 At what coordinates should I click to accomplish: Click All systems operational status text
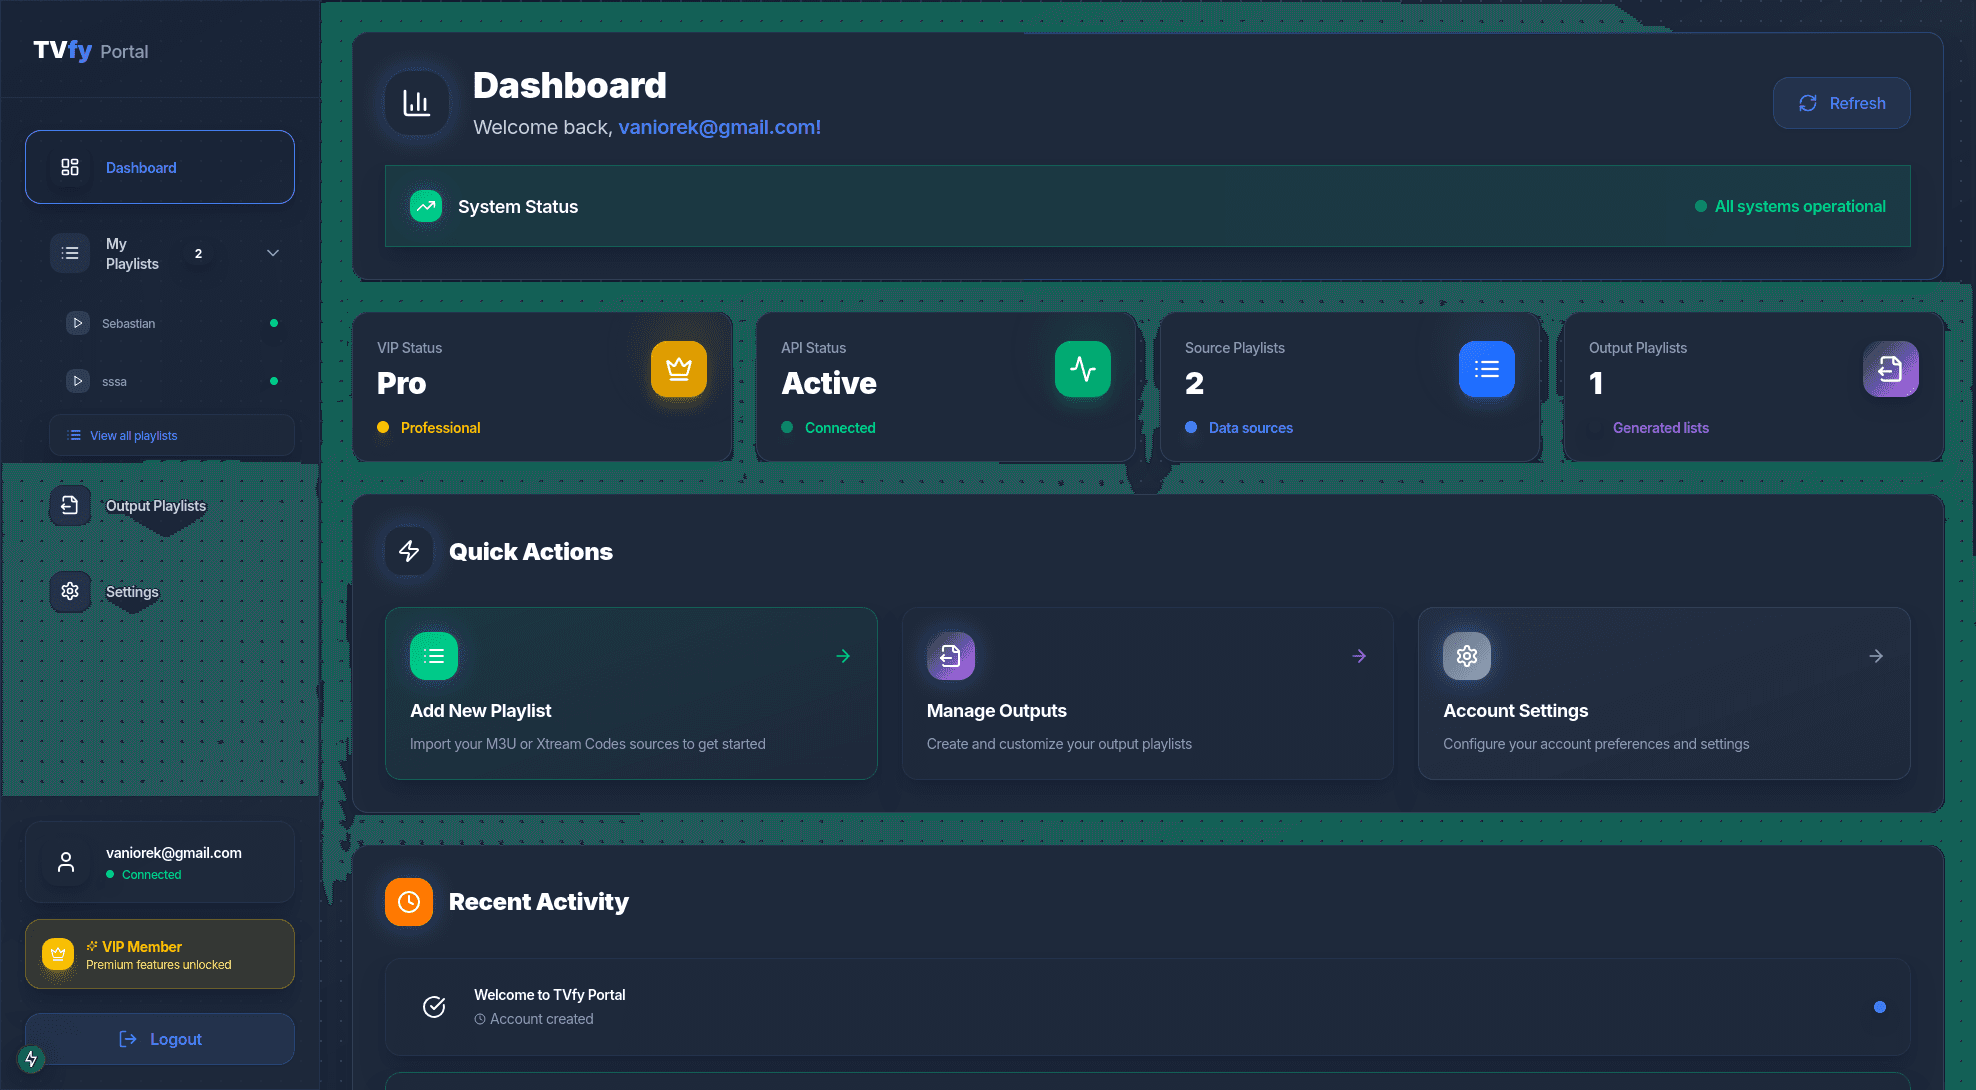click(x=1800, y=206)
